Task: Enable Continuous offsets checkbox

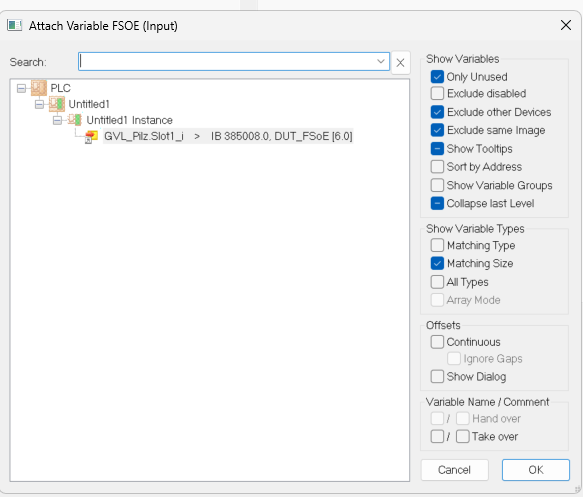Action: [437, 342]
